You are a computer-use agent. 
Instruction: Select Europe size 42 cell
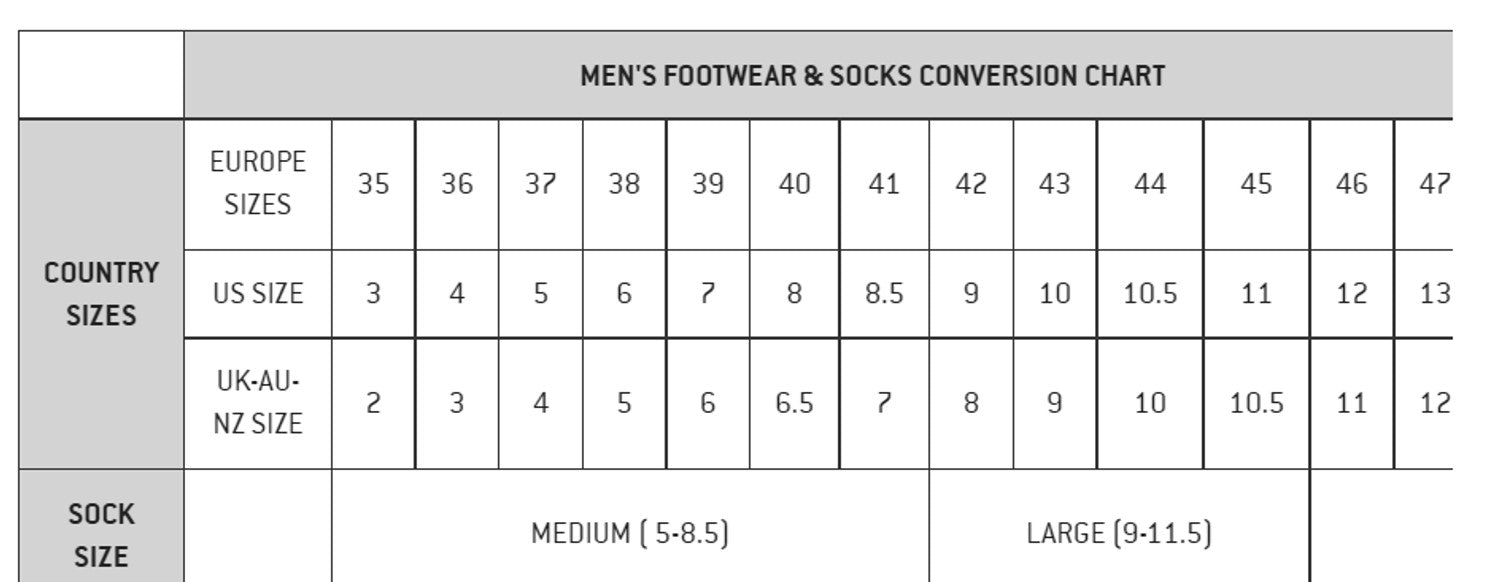tap(971, 185)
